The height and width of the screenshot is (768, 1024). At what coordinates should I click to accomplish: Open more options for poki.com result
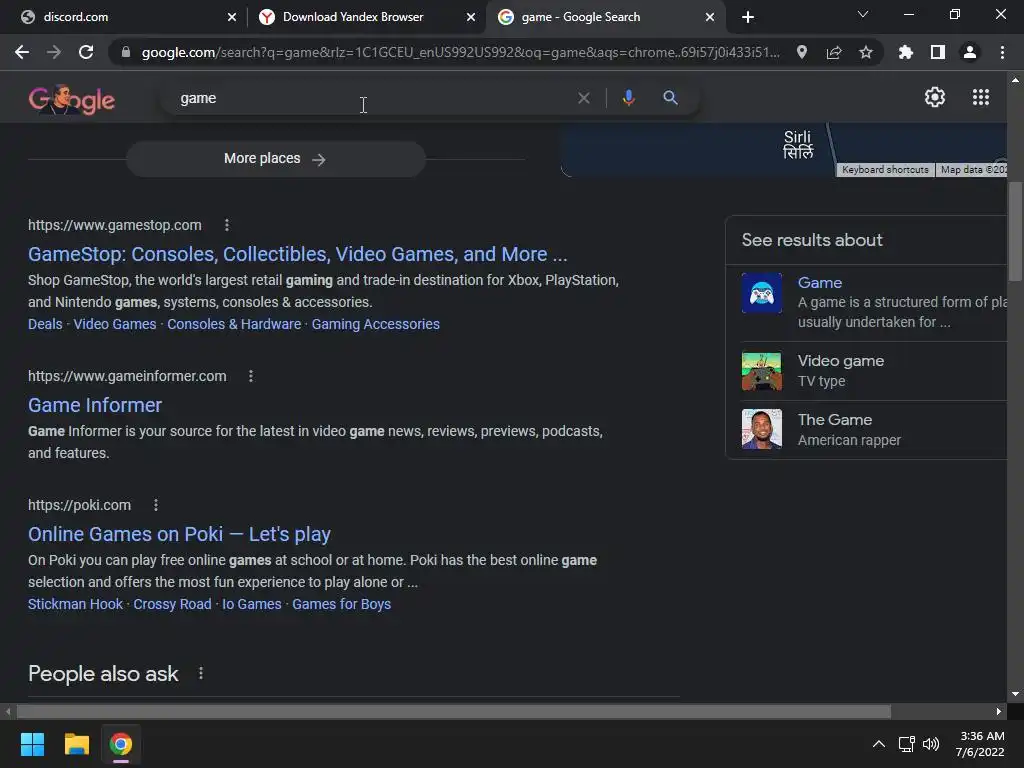155,505
